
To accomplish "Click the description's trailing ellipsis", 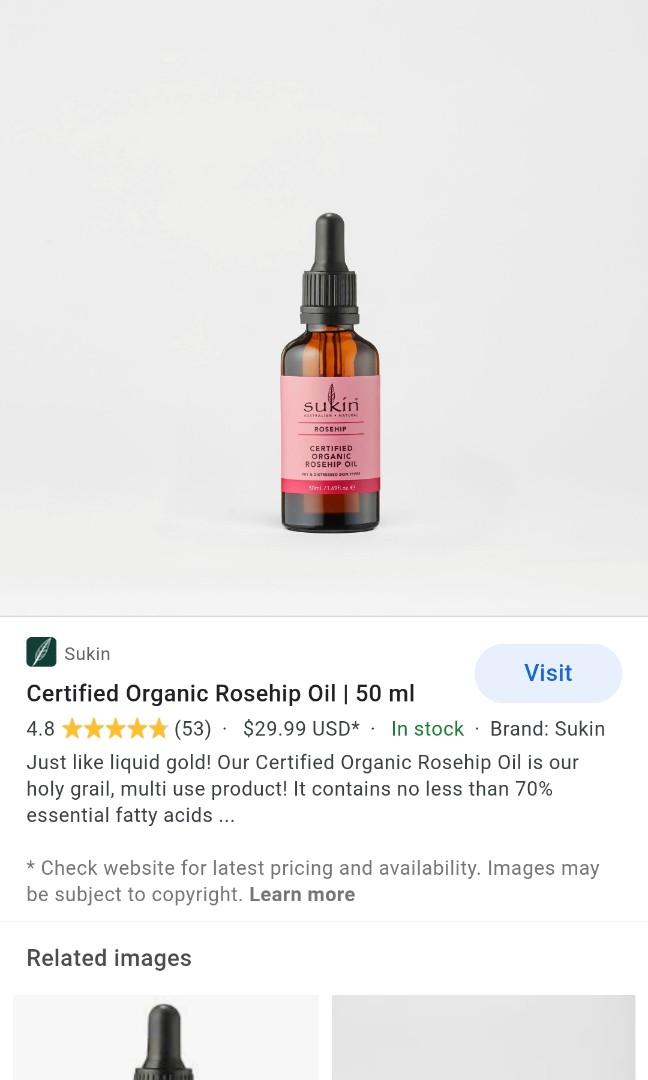I will tap(227, 816).
